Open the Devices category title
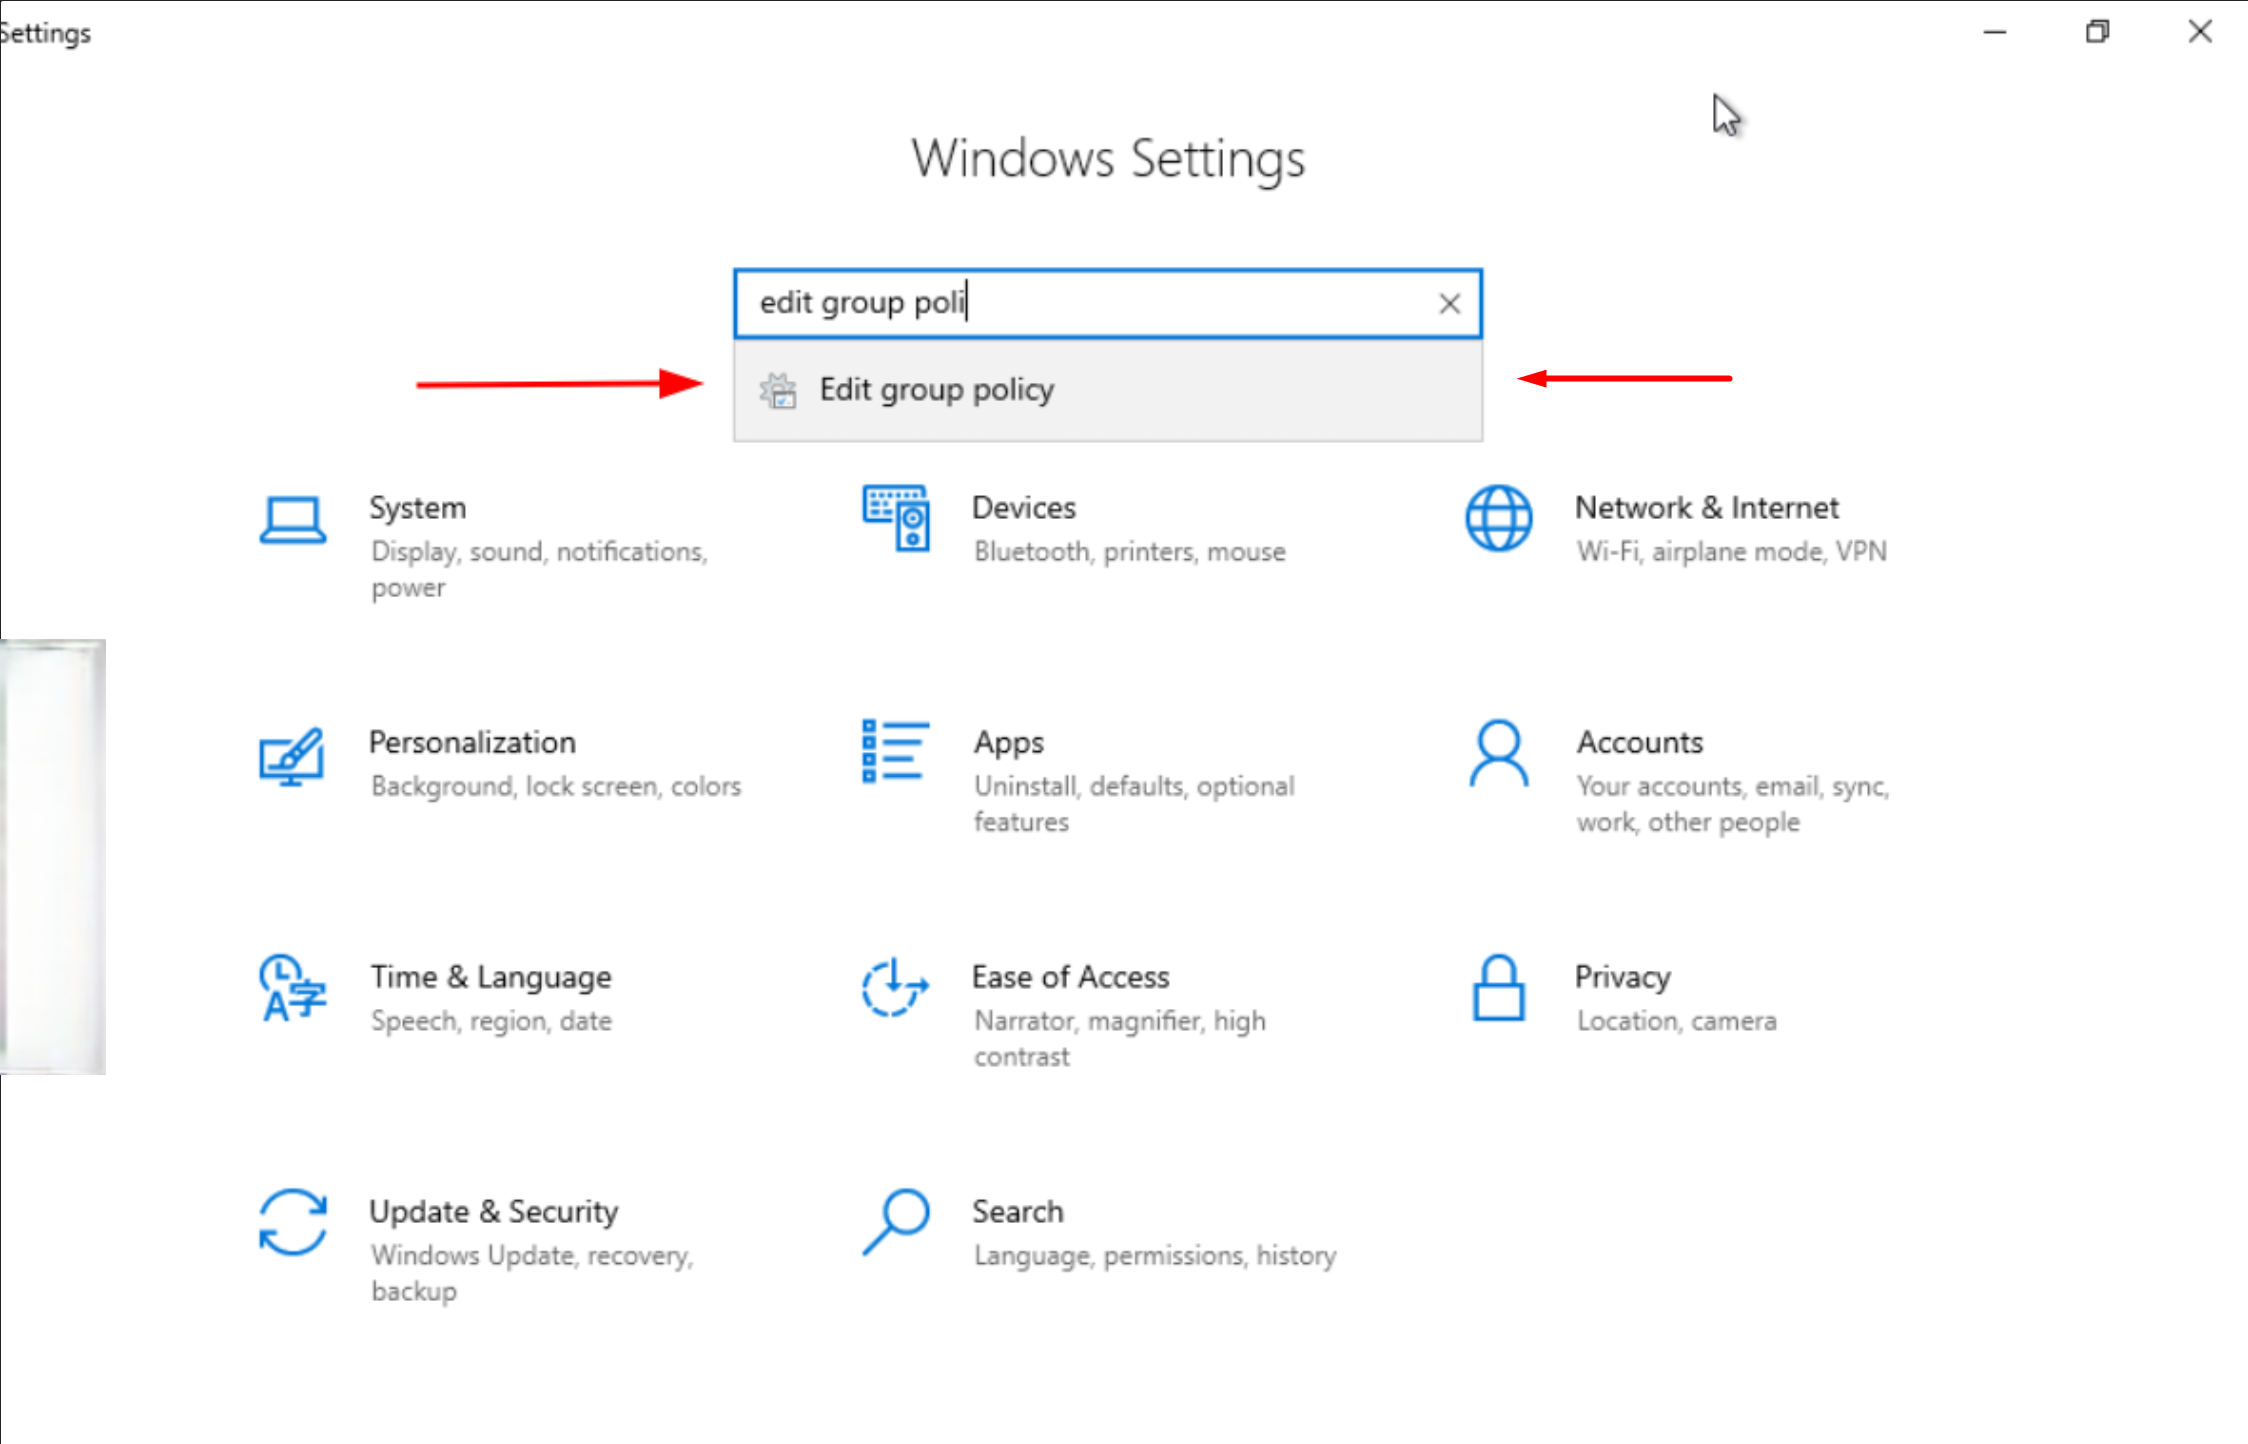 (x=1023, y=508)
